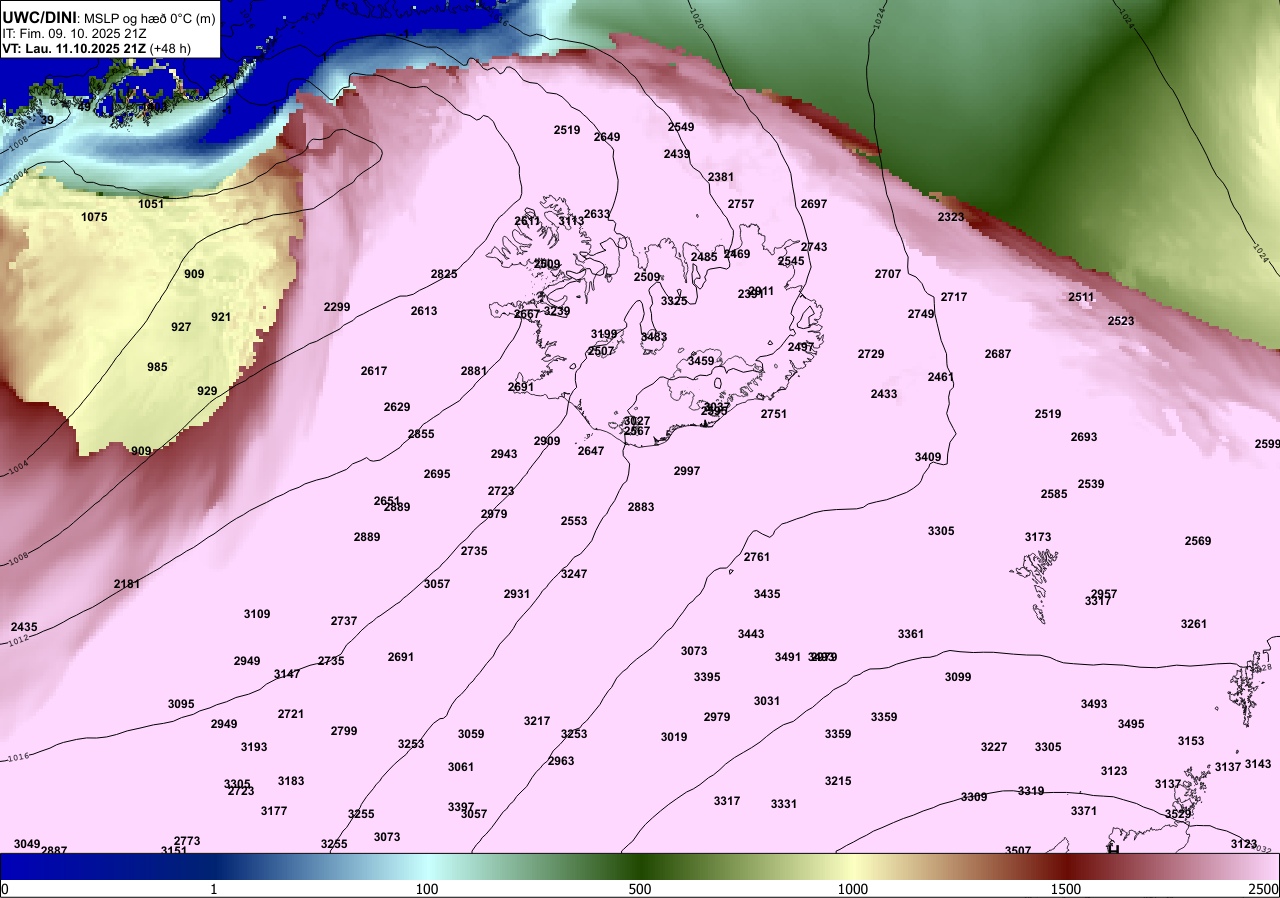The image size is (1280, 898).
Task: Click the height value 2997
Action: click(687, 471)
